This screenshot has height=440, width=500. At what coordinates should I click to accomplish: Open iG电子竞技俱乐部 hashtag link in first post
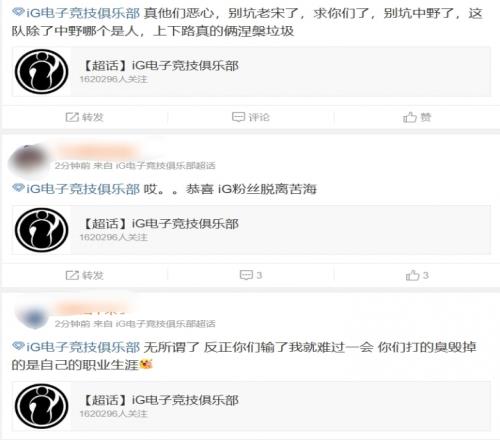click(83, 13)
